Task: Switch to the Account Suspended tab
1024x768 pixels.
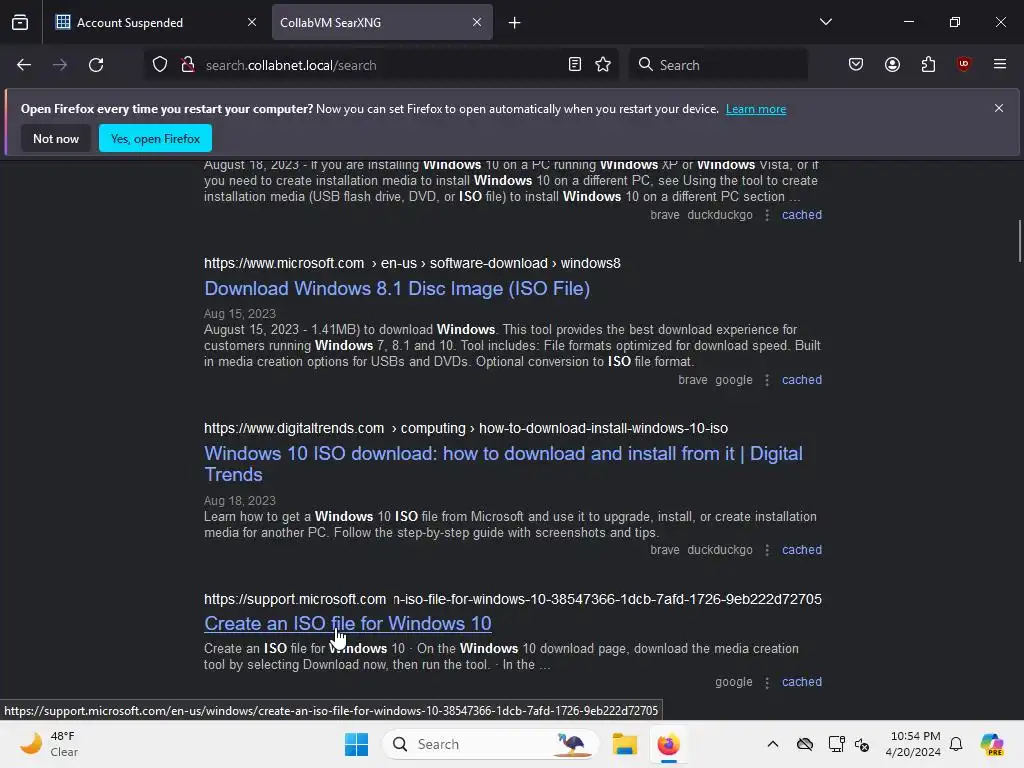Action: click(x=155, y=22)
